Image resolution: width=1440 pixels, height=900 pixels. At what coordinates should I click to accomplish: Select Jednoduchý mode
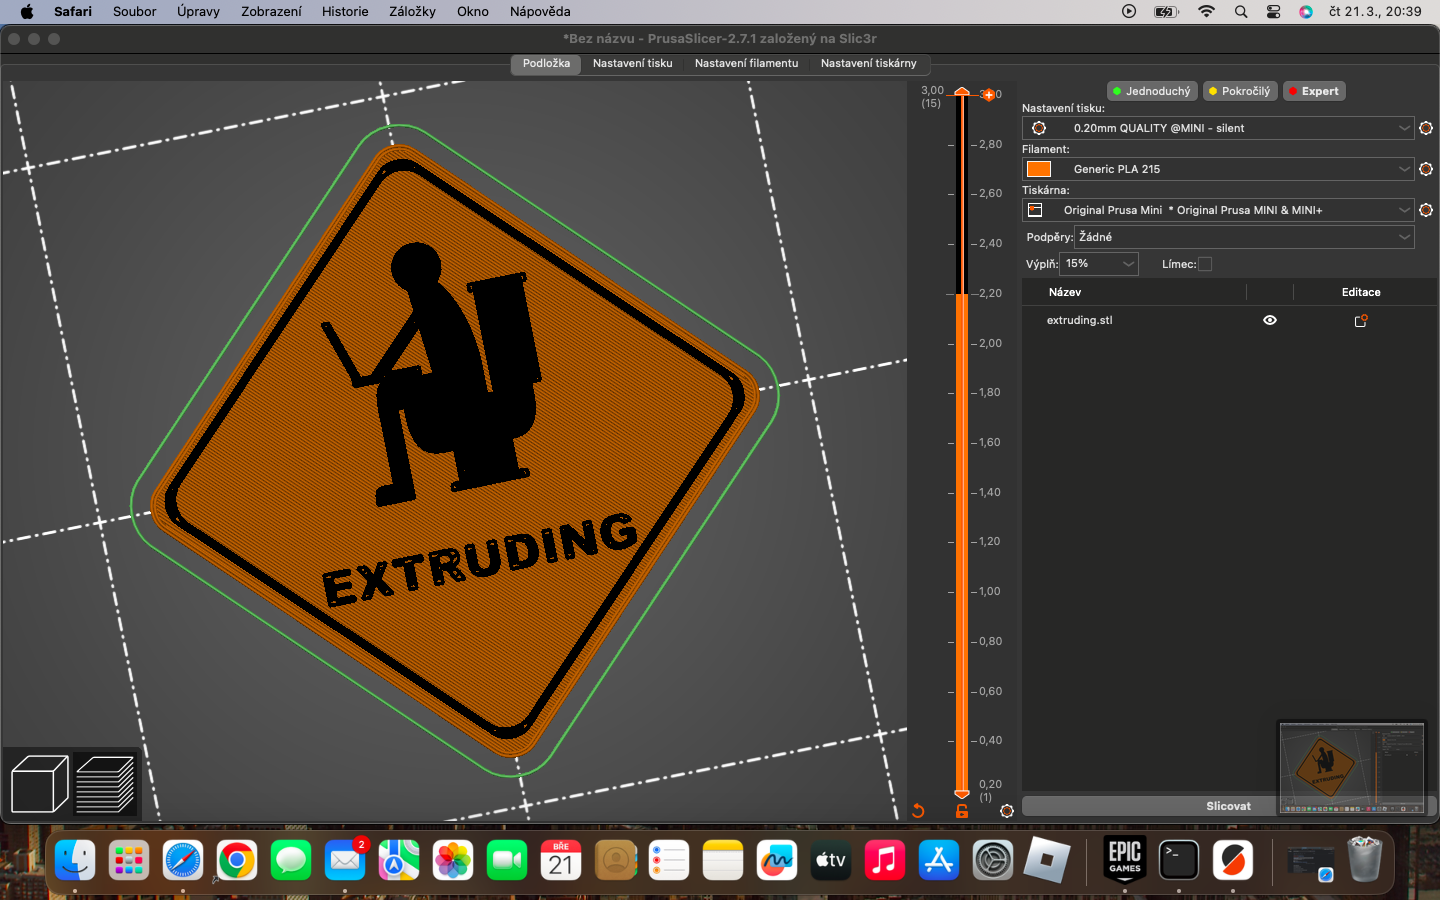click(1152, 91)
